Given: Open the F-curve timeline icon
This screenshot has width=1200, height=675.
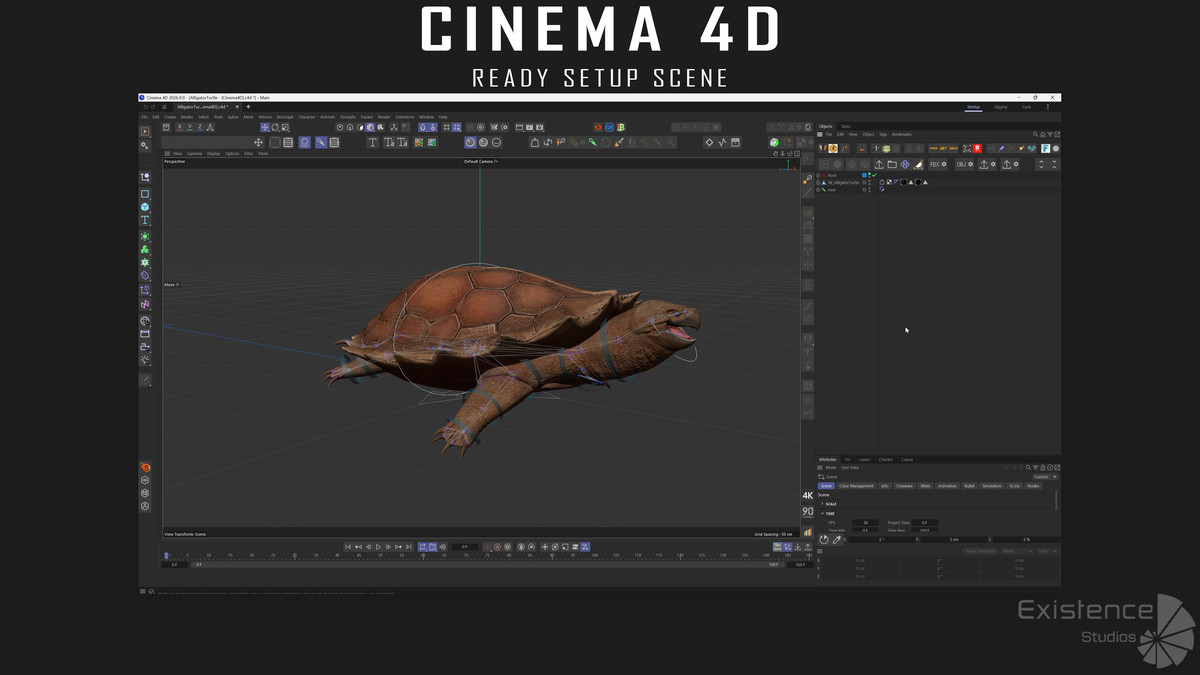Looking at the screenshot, I should point(722,142).
